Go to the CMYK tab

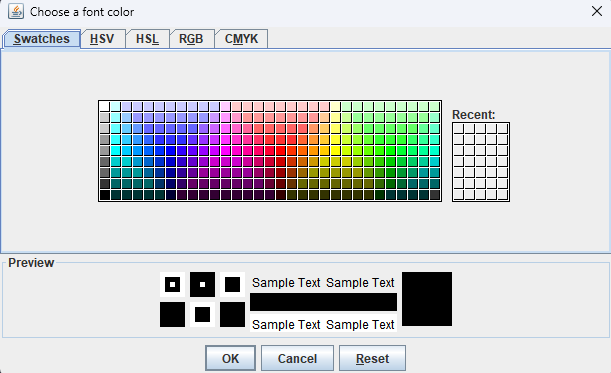(x=241, y=39)
